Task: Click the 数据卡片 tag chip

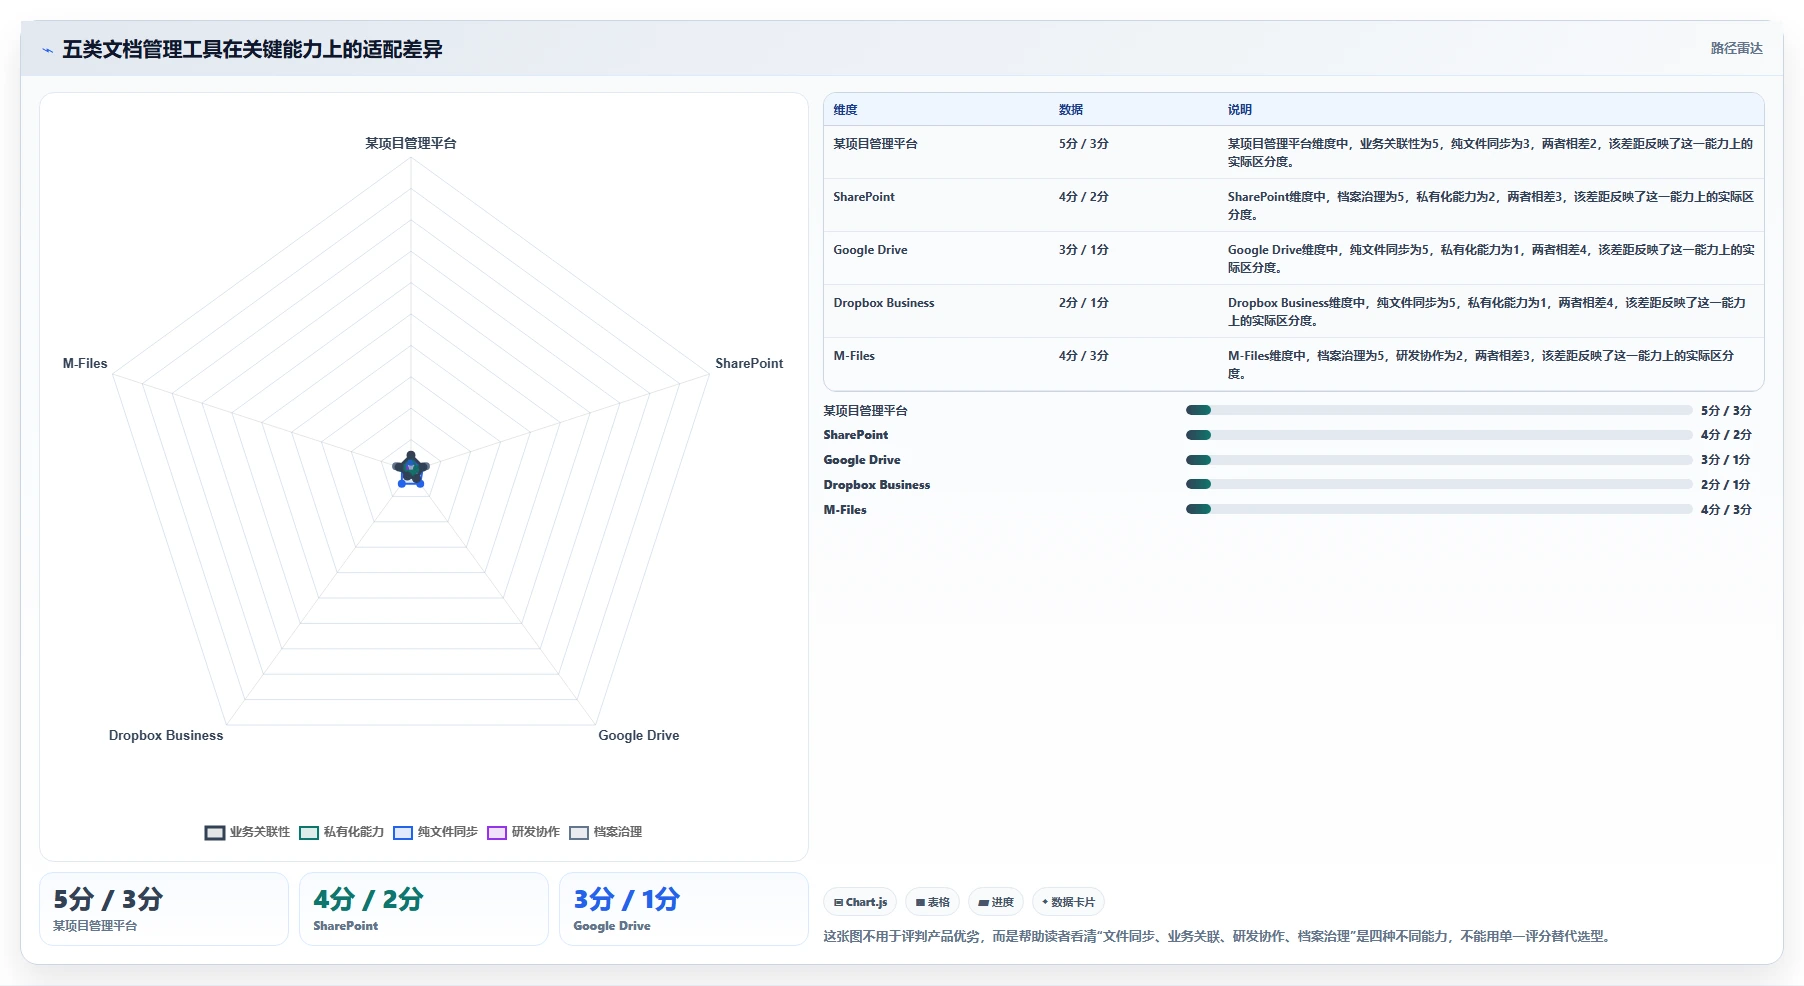Action: click(1068, 902)
